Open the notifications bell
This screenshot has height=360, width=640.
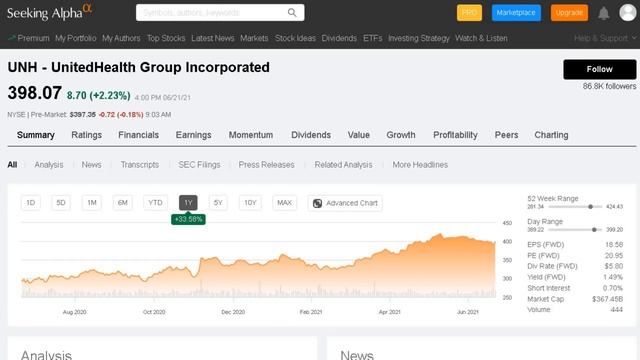(604, 13)
